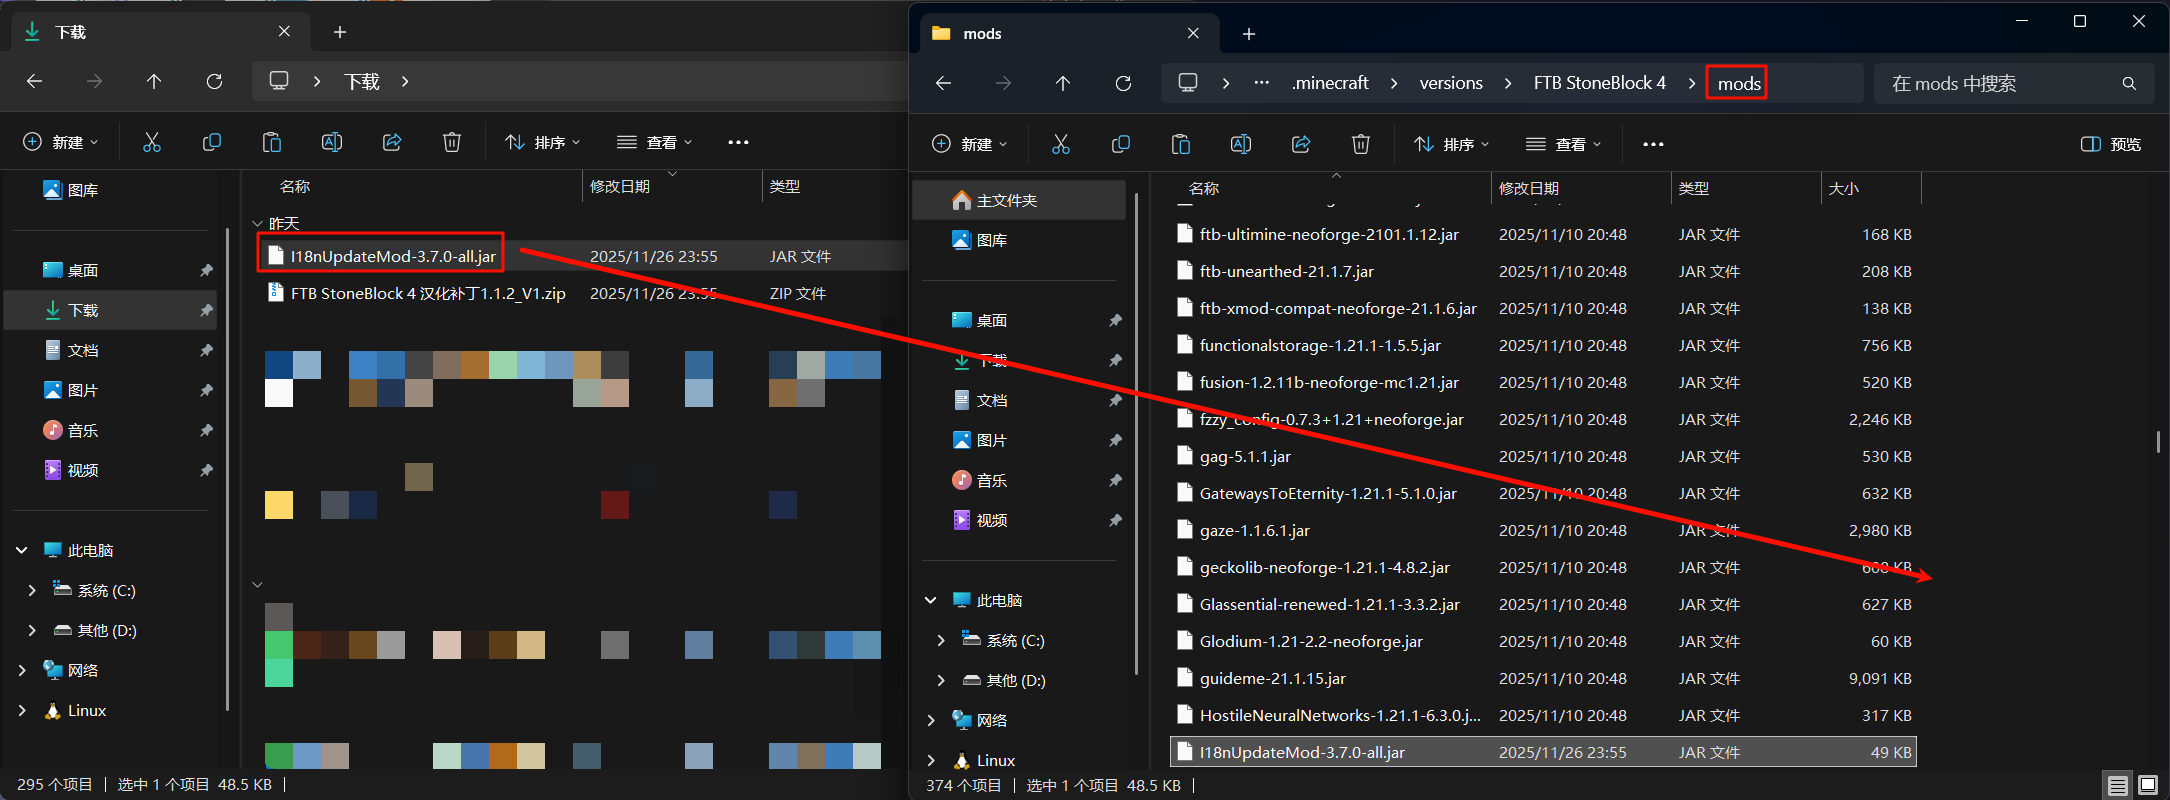Refresh the mods folder view
2170x800 pixels.
click(1123, 83)
